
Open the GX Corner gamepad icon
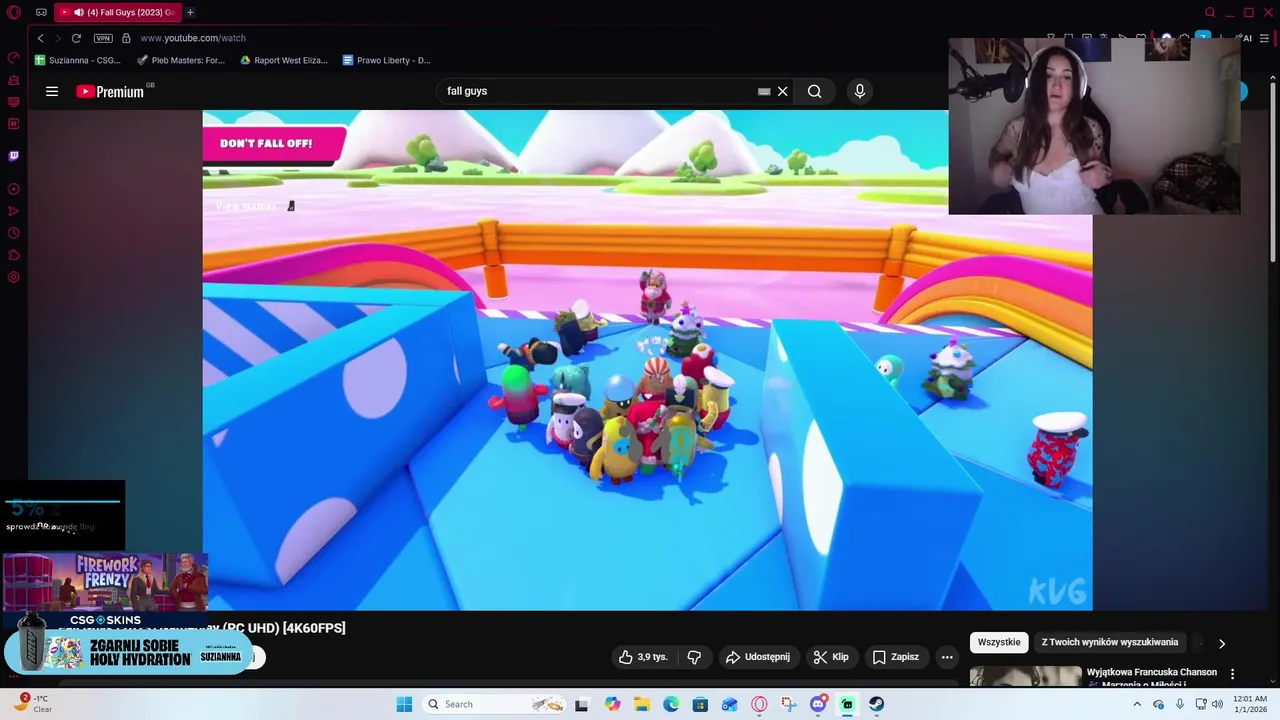pos(41,12)
